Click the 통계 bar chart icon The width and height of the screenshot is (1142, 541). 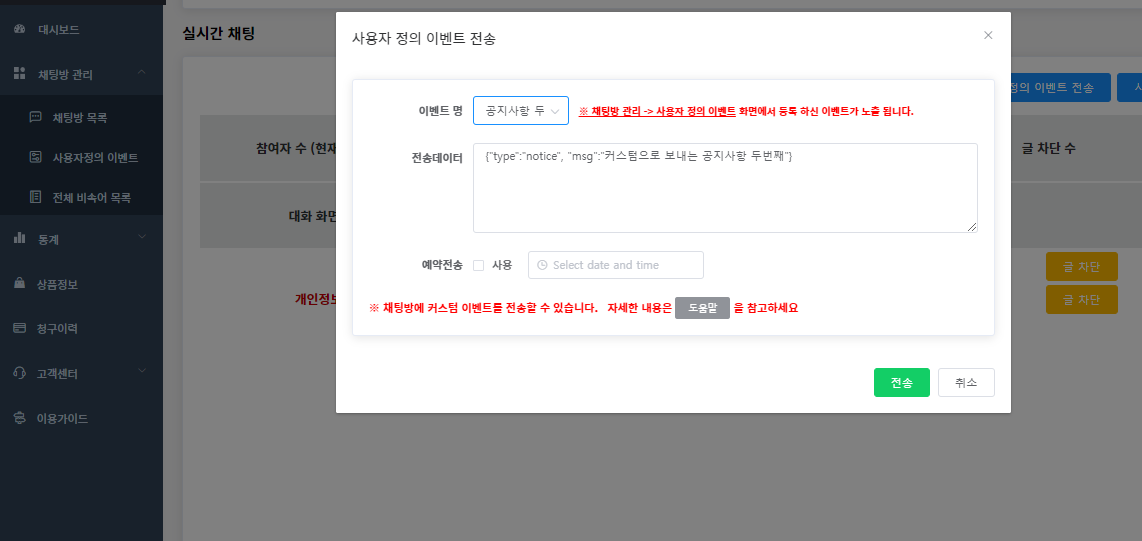tap(19, 238)
